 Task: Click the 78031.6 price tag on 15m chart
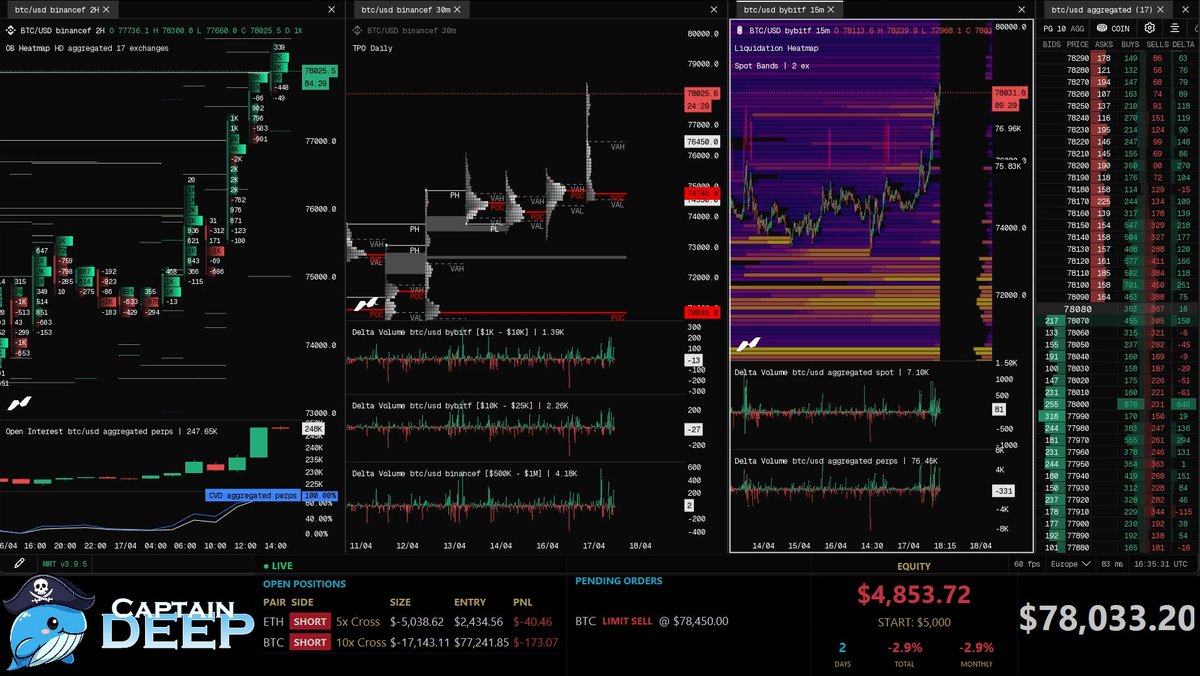pos(1010,93)
